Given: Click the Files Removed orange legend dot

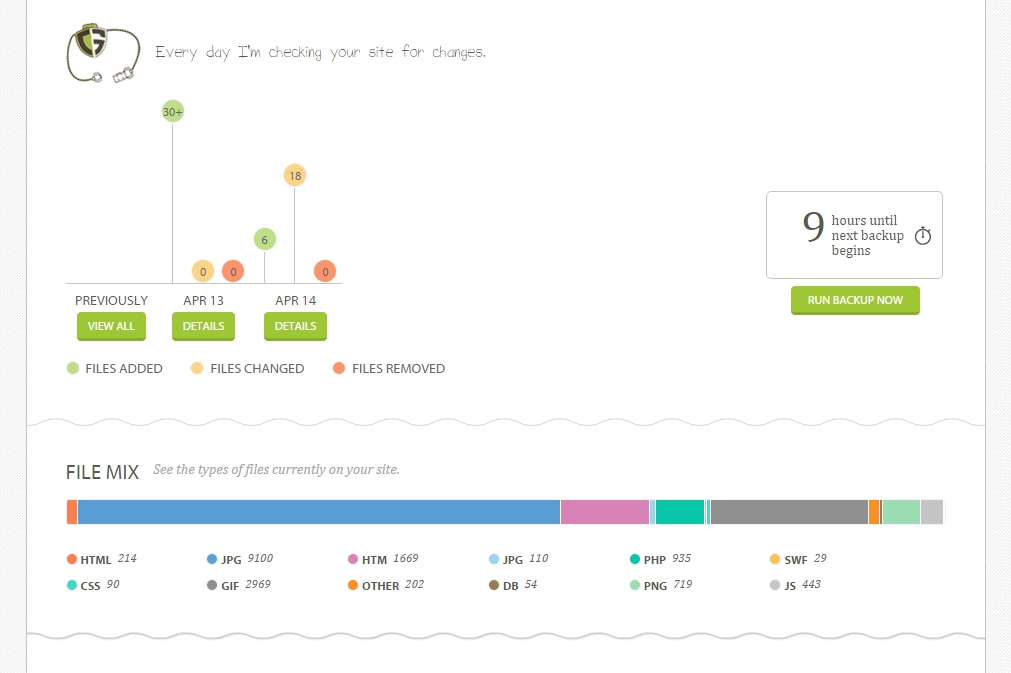Looking at the screenshot, I should click(x=339, y=368).
